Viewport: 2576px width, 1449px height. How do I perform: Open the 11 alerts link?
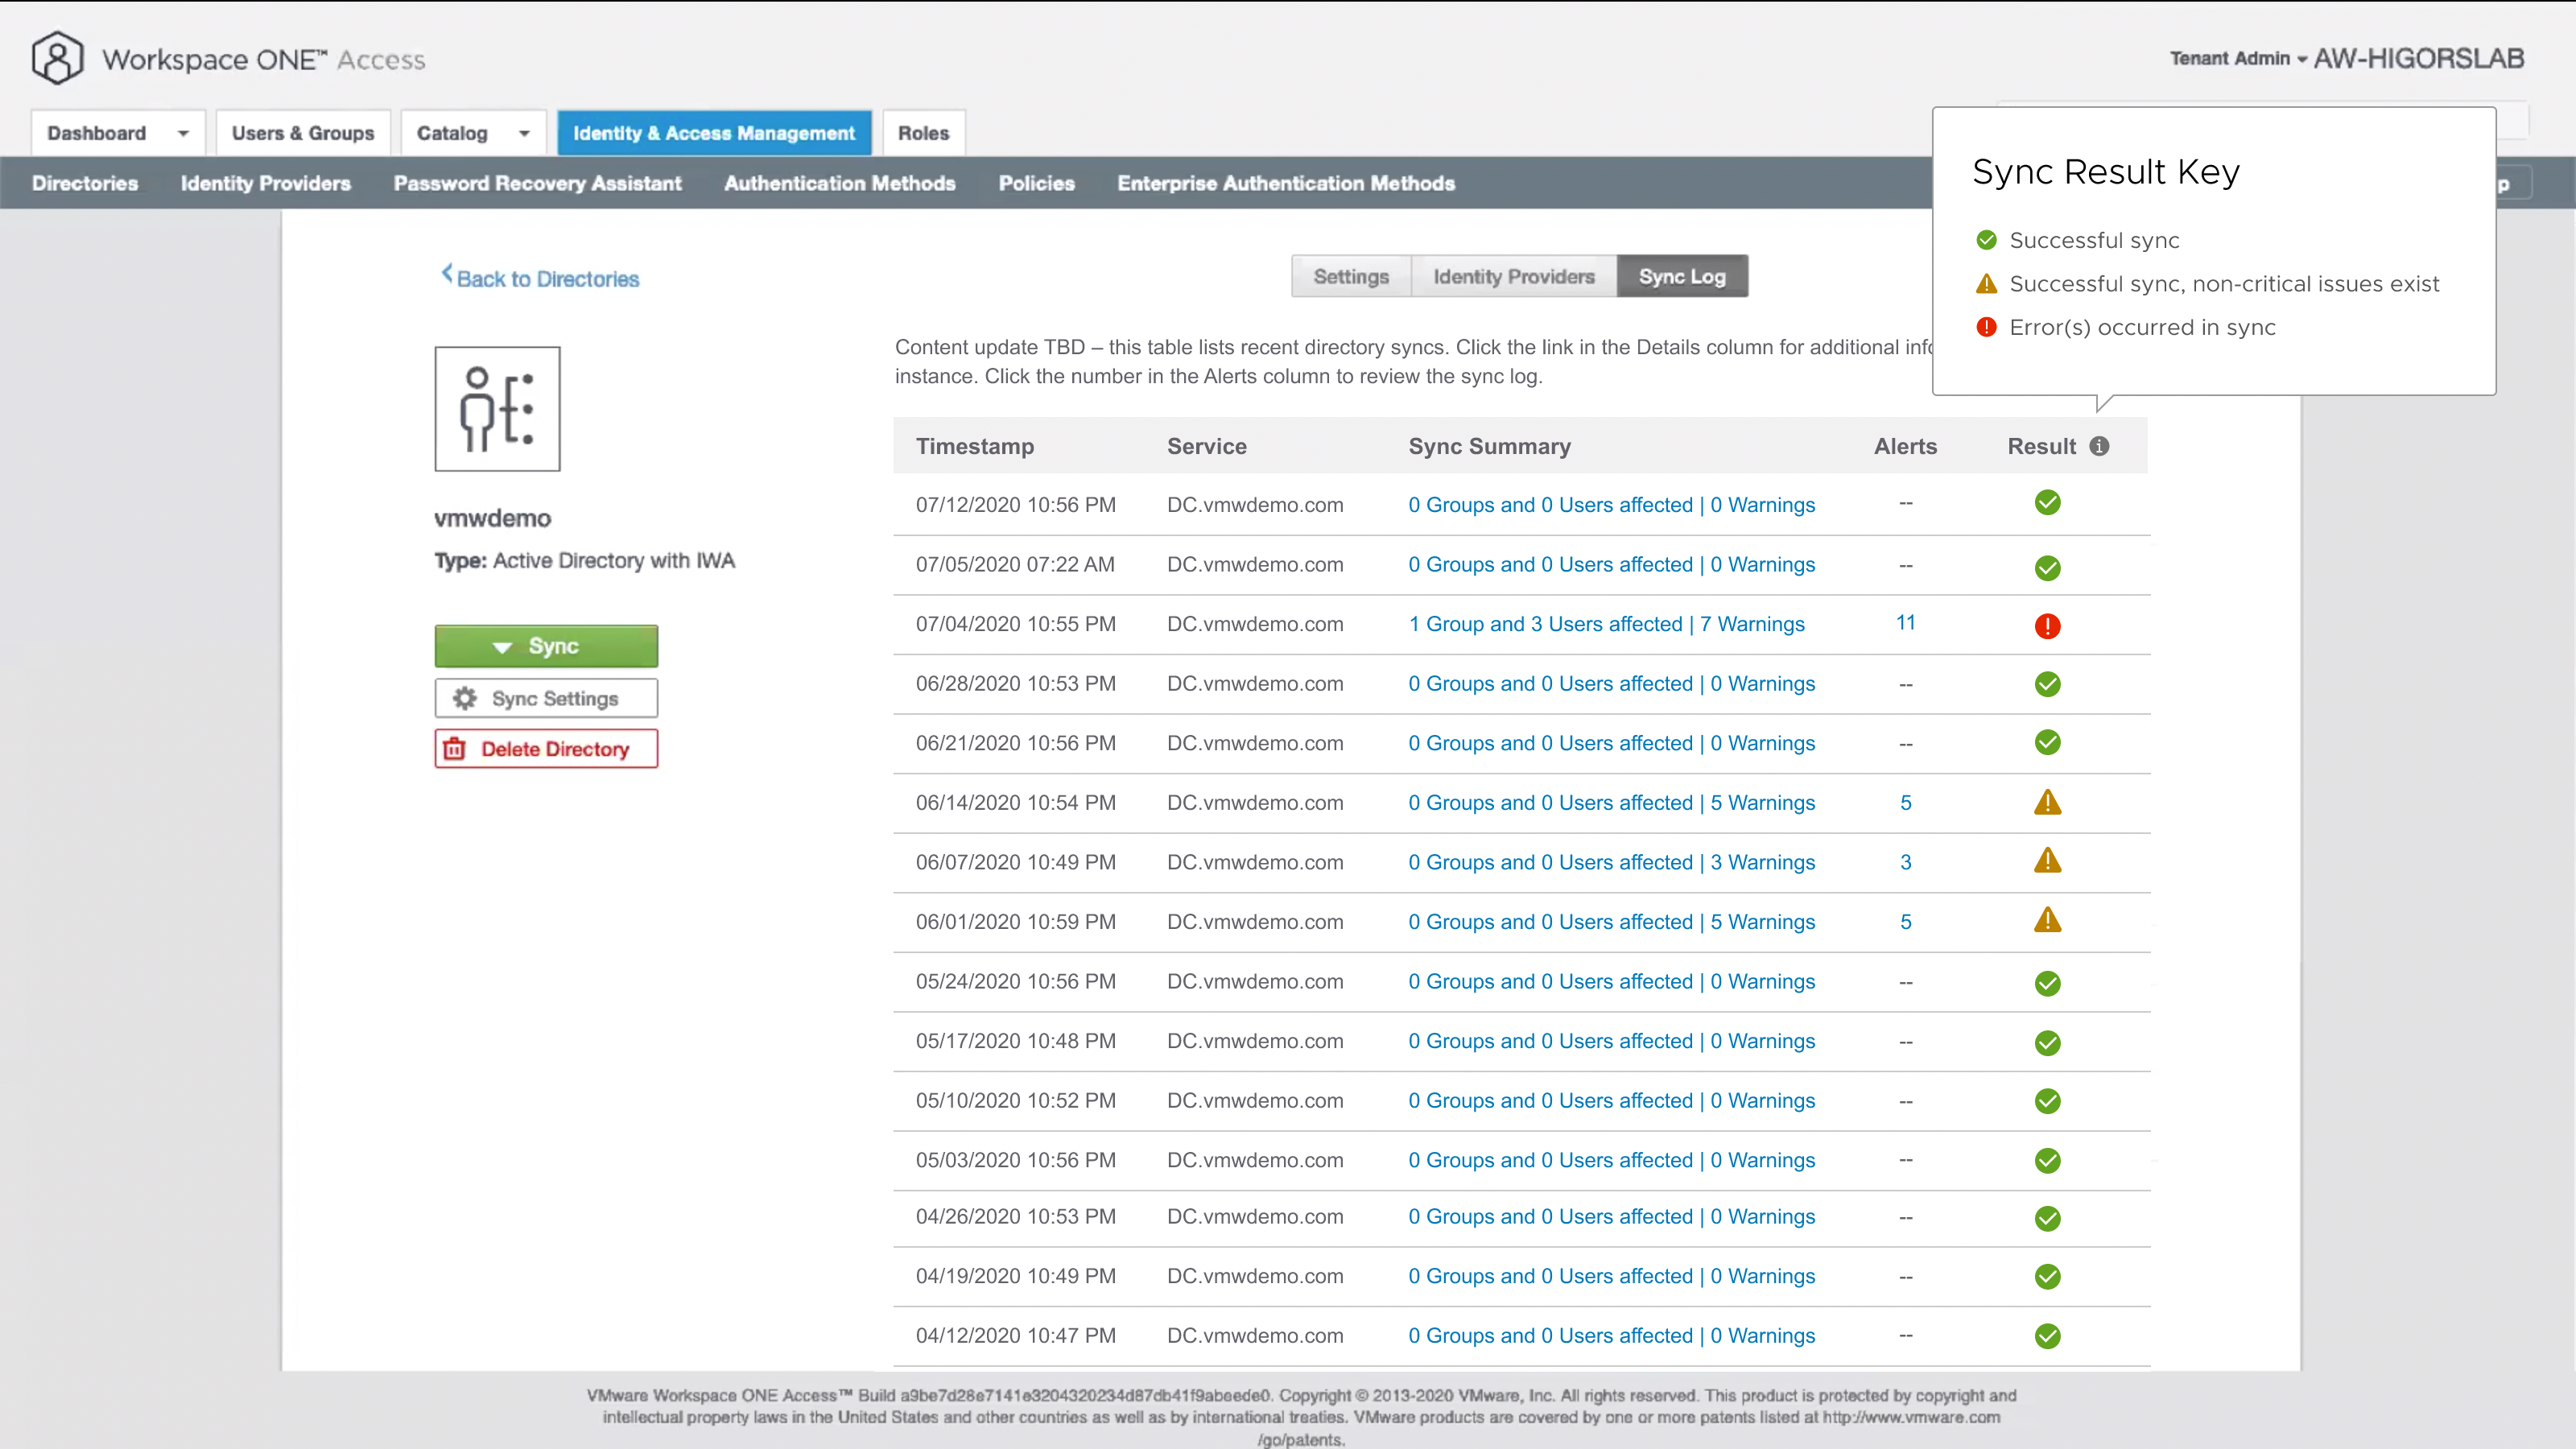[x=1905, y=623]
